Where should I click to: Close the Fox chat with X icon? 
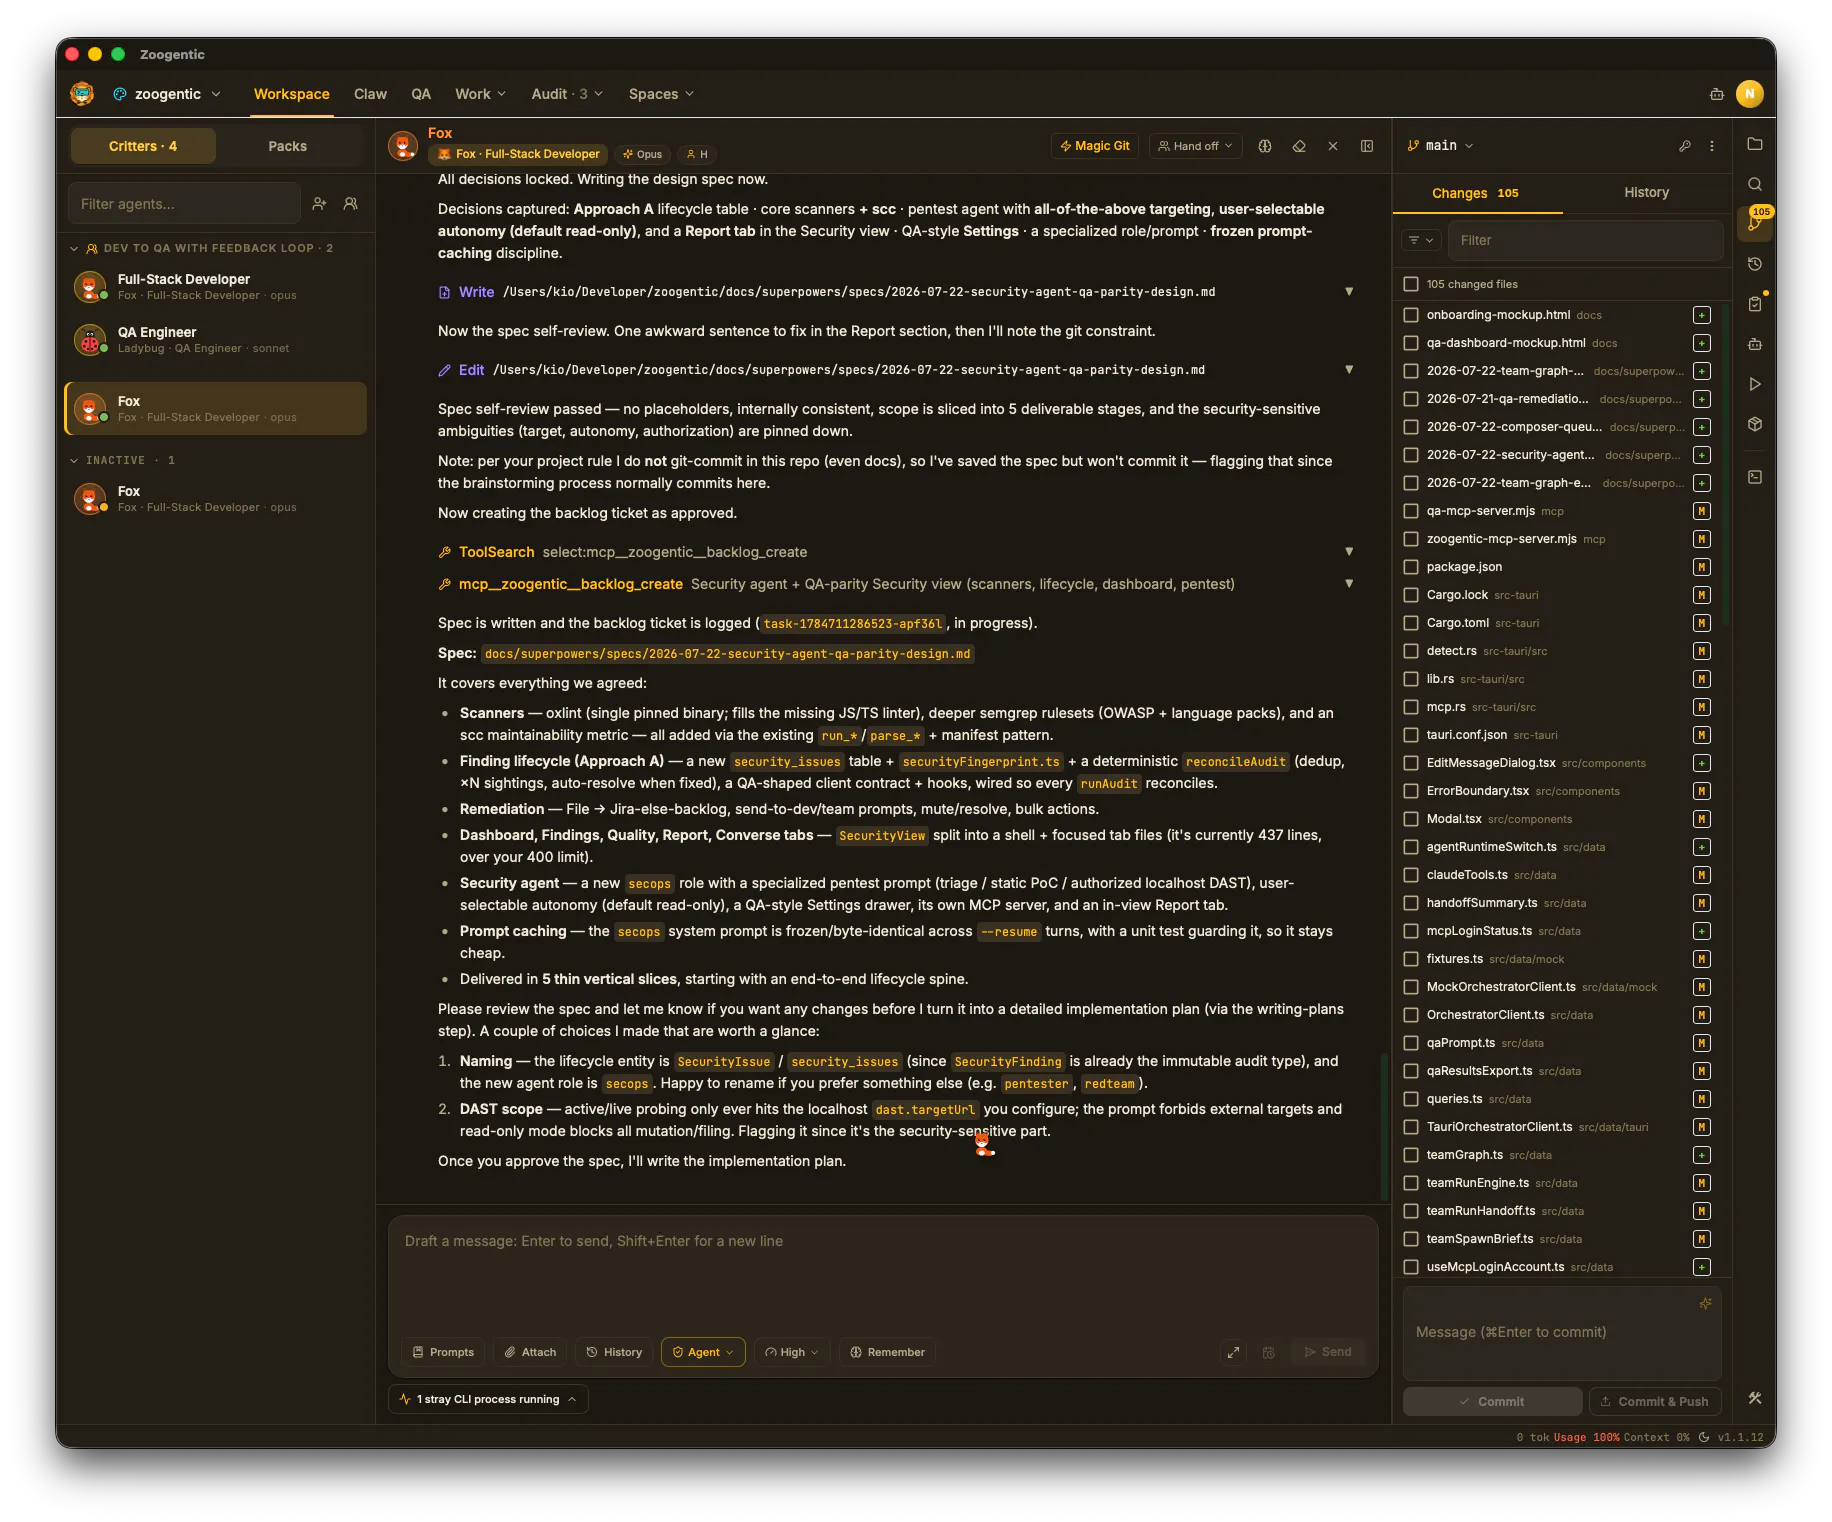(1333, 146)
